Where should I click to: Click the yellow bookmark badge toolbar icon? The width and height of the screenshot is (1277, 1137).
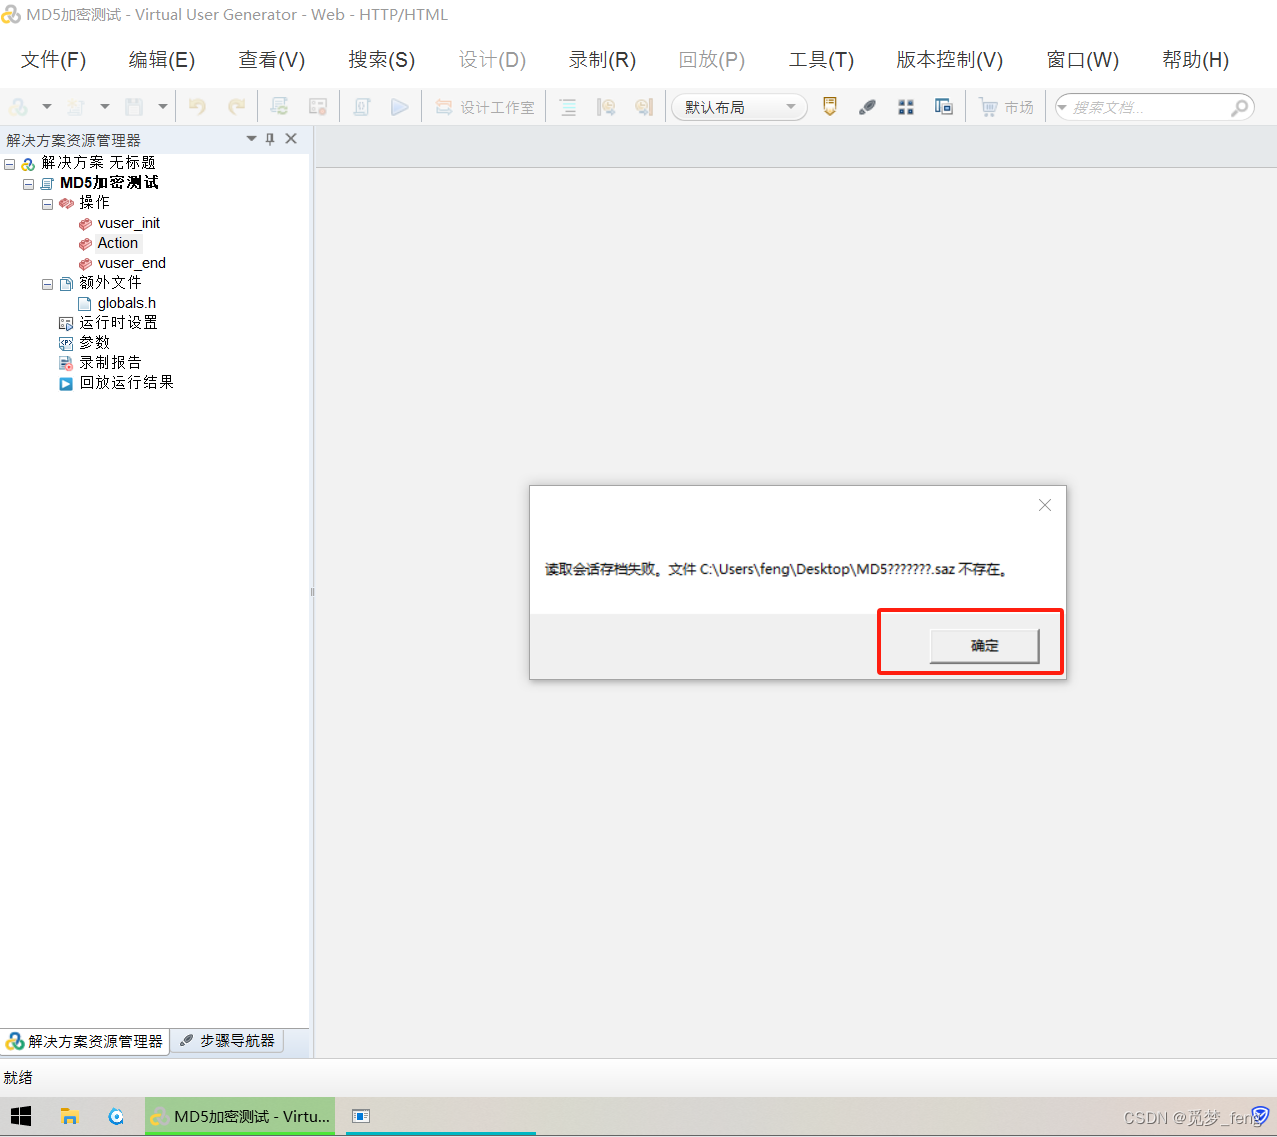(x=829, y=106)
